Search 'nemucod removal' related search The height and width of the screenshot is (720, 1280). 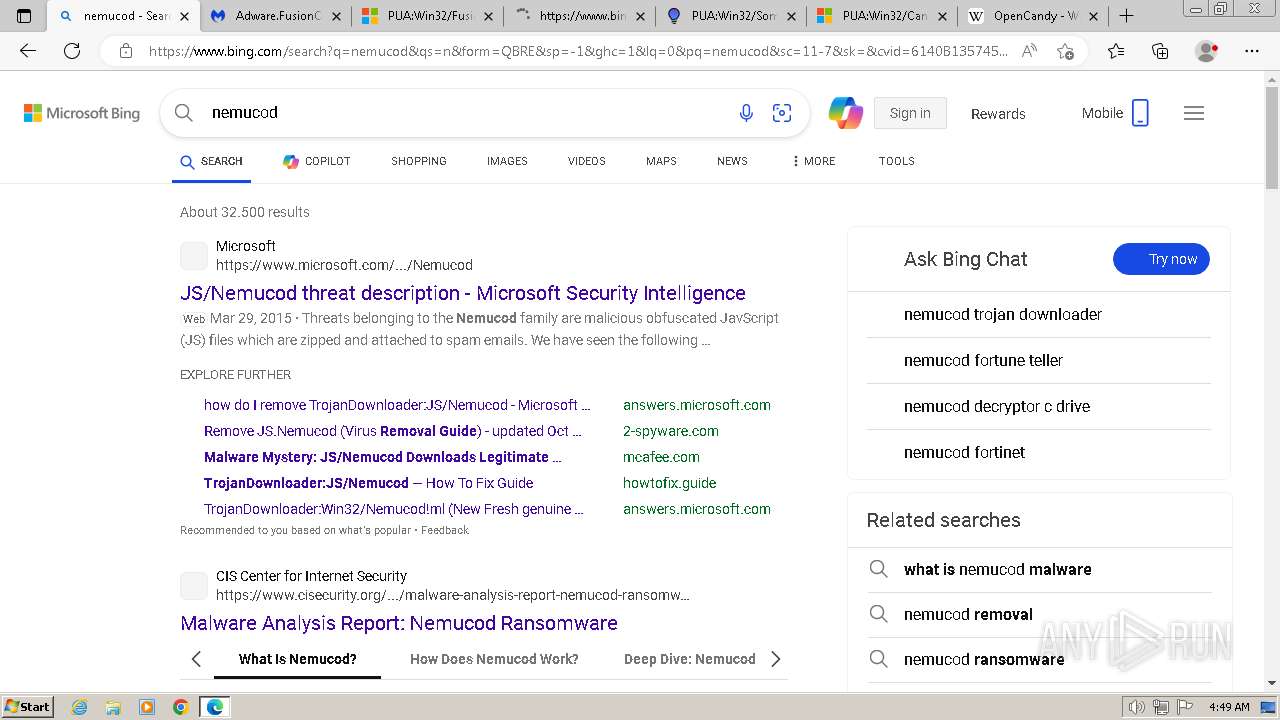(x=968, y=614)
